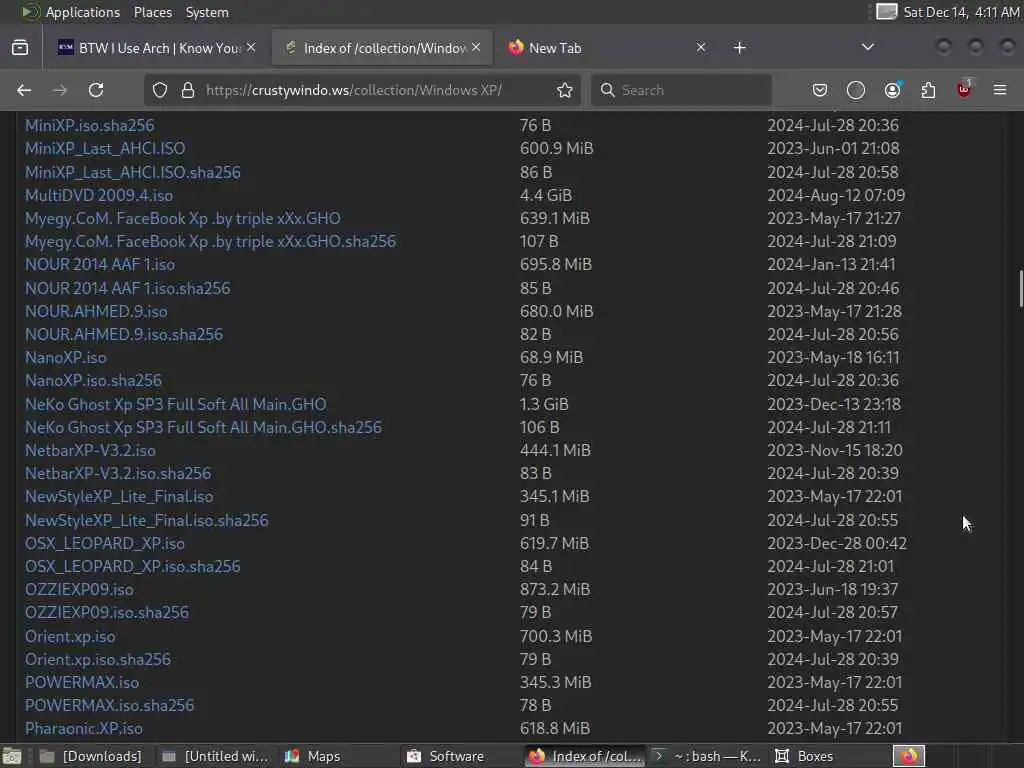The height and width of the screenshot is (768, 1024).
Task: Select date 2024-Aug-12 07:09
Action: tap(836, 195)
